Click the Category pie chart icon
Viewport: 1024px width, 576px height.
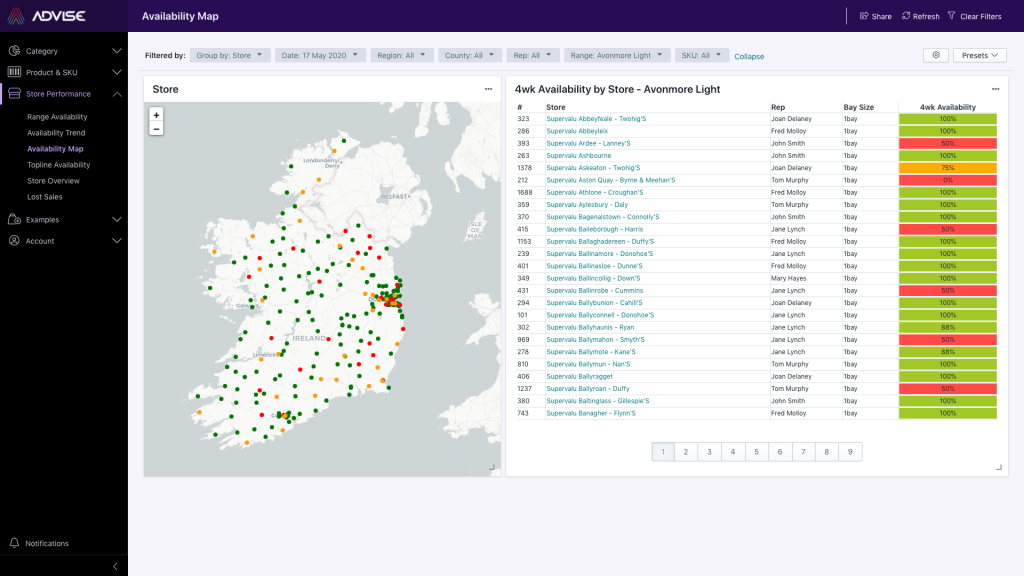(14, 51)
